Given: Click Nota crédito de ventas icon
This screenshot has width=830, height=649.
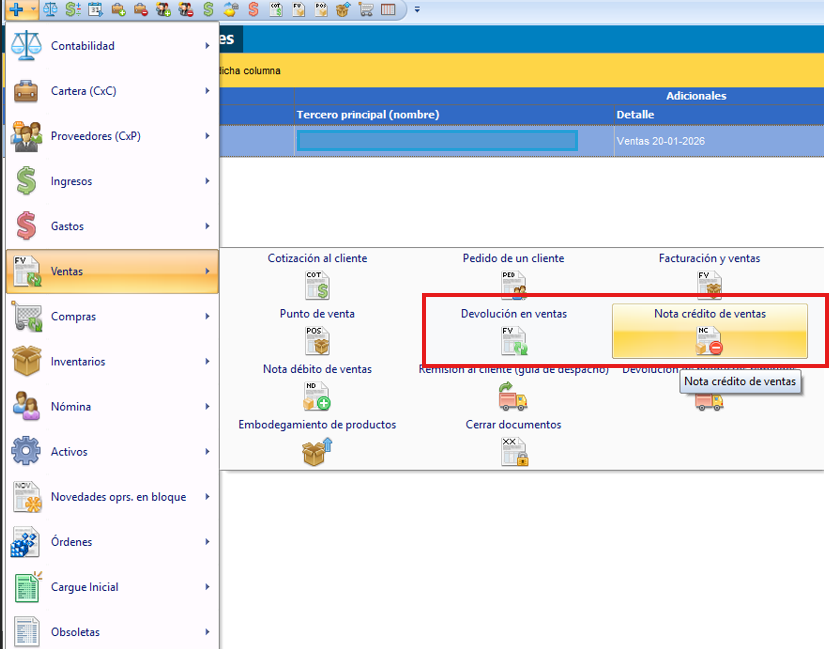Looking at the screenshot, I should (709, 341).
